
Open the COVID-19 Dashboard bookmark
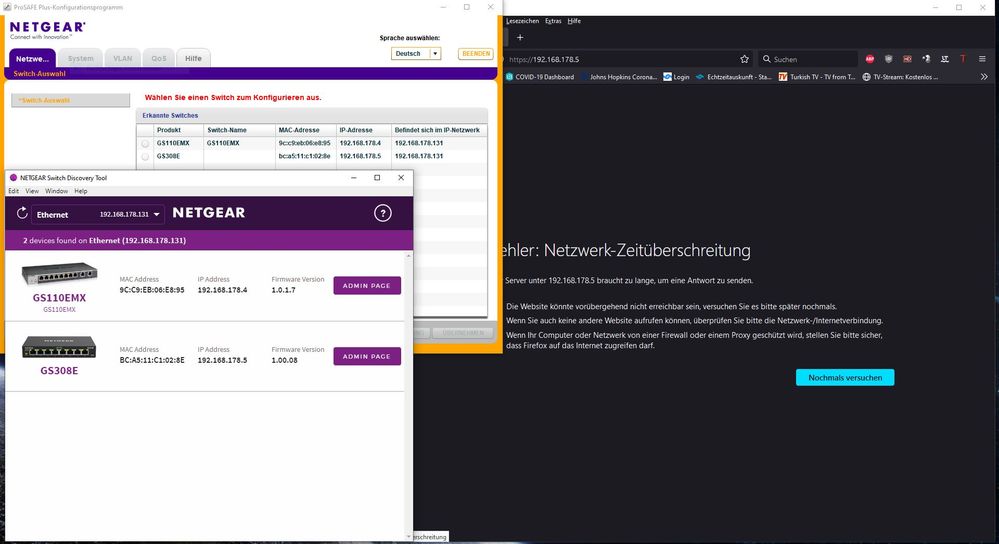540,77
